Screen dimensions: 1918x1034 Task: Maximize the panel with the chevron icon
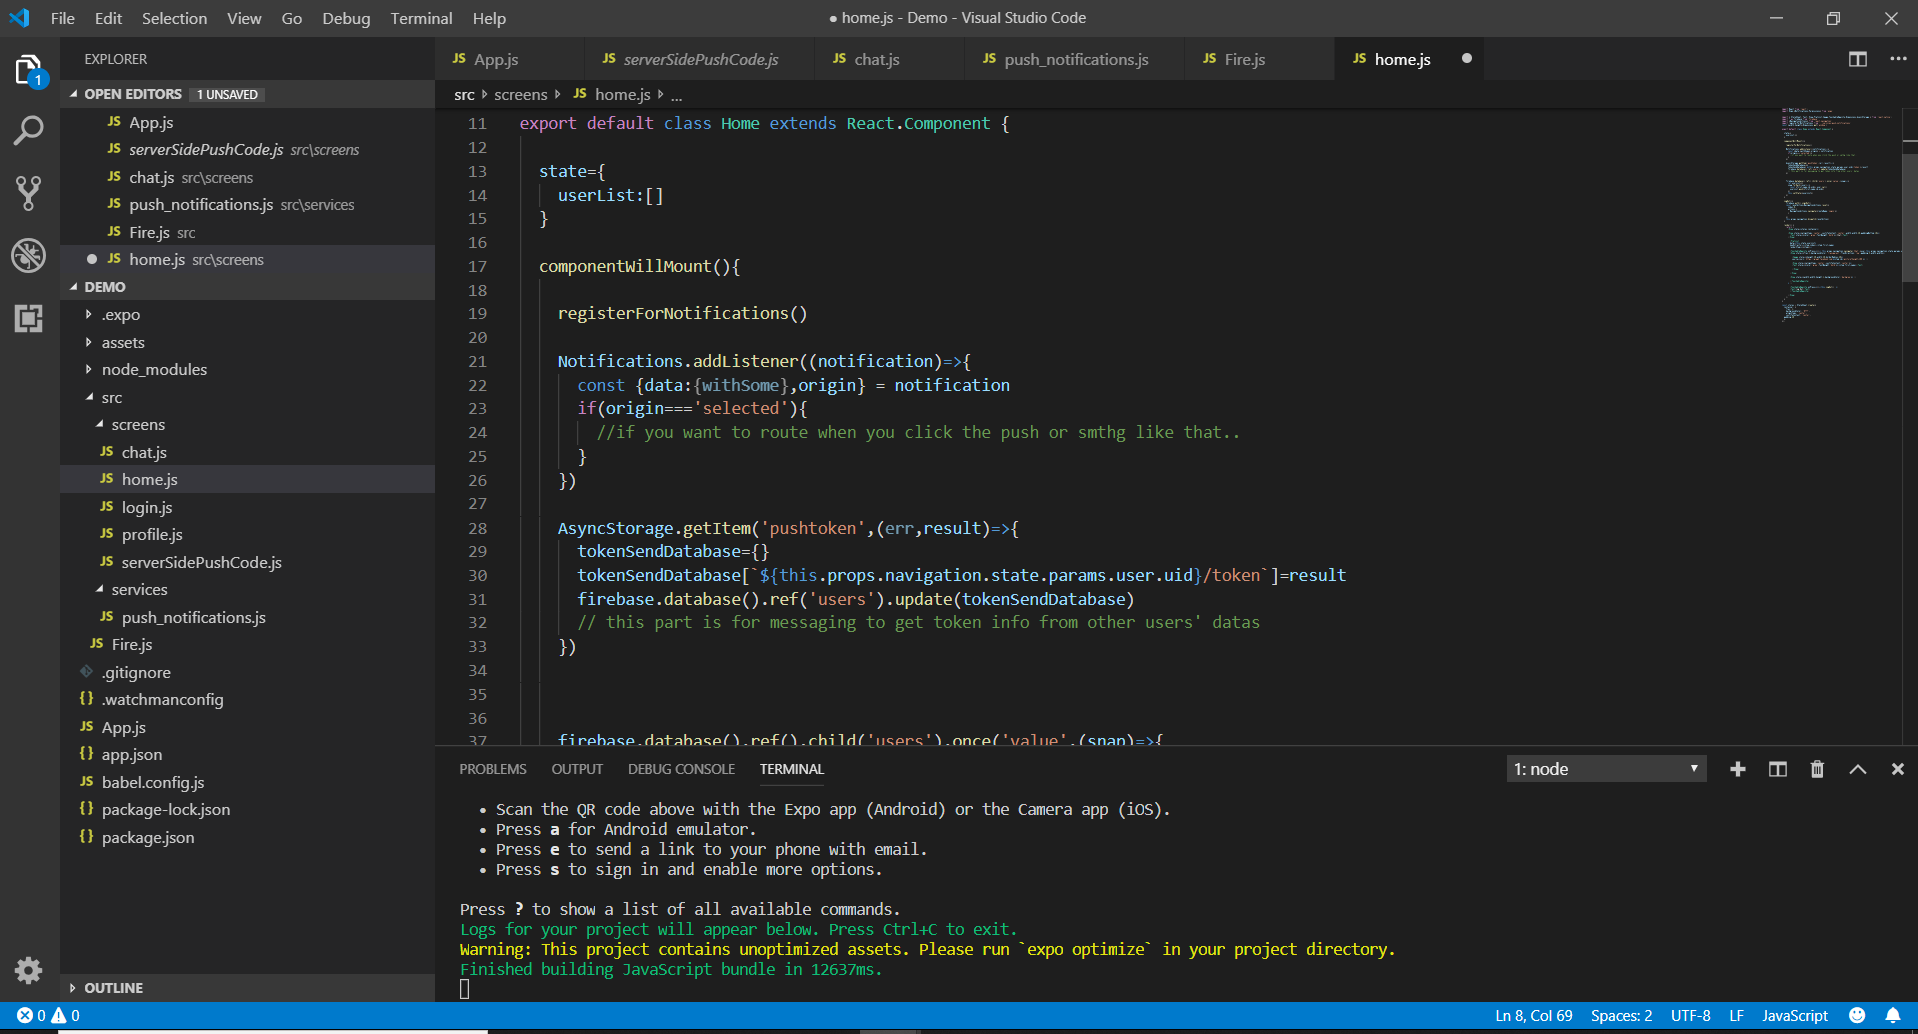[x=1858, y=769]
